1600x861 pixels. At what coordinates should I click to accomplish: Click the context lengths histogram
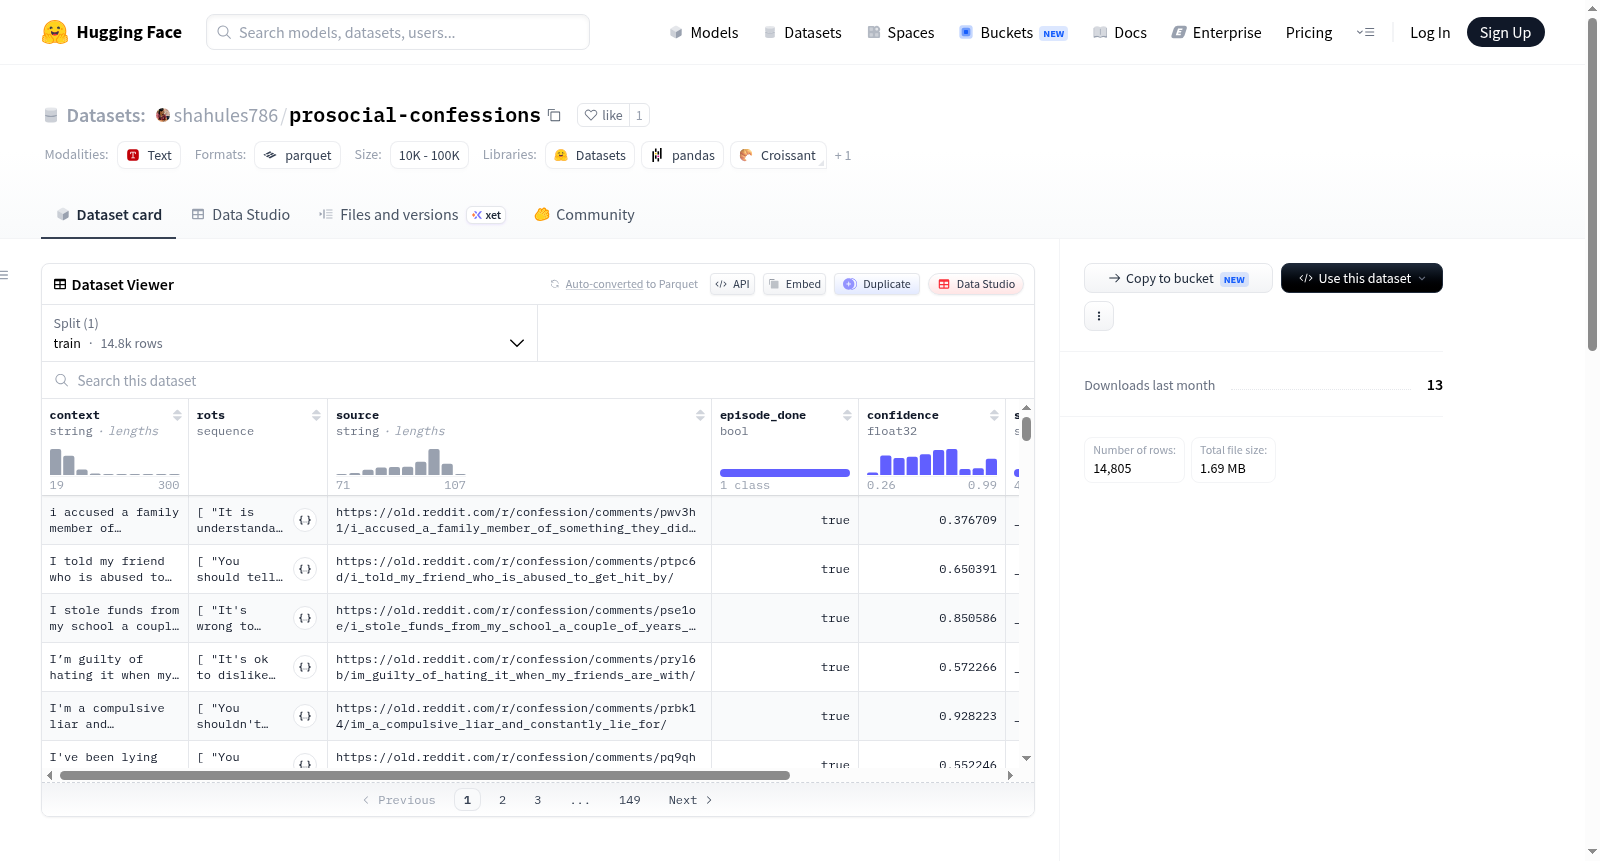(x=115, y=462)
